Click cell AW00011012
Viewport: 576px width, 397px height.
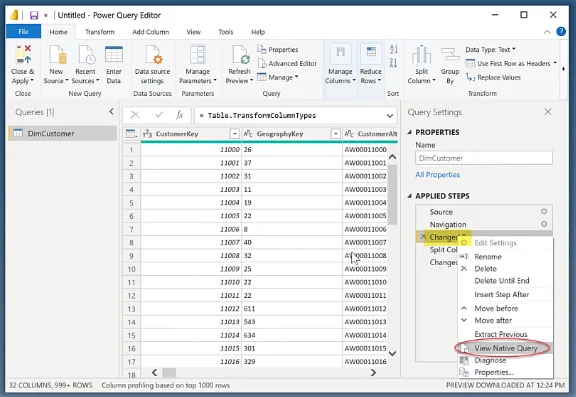[x=365, y=309]
